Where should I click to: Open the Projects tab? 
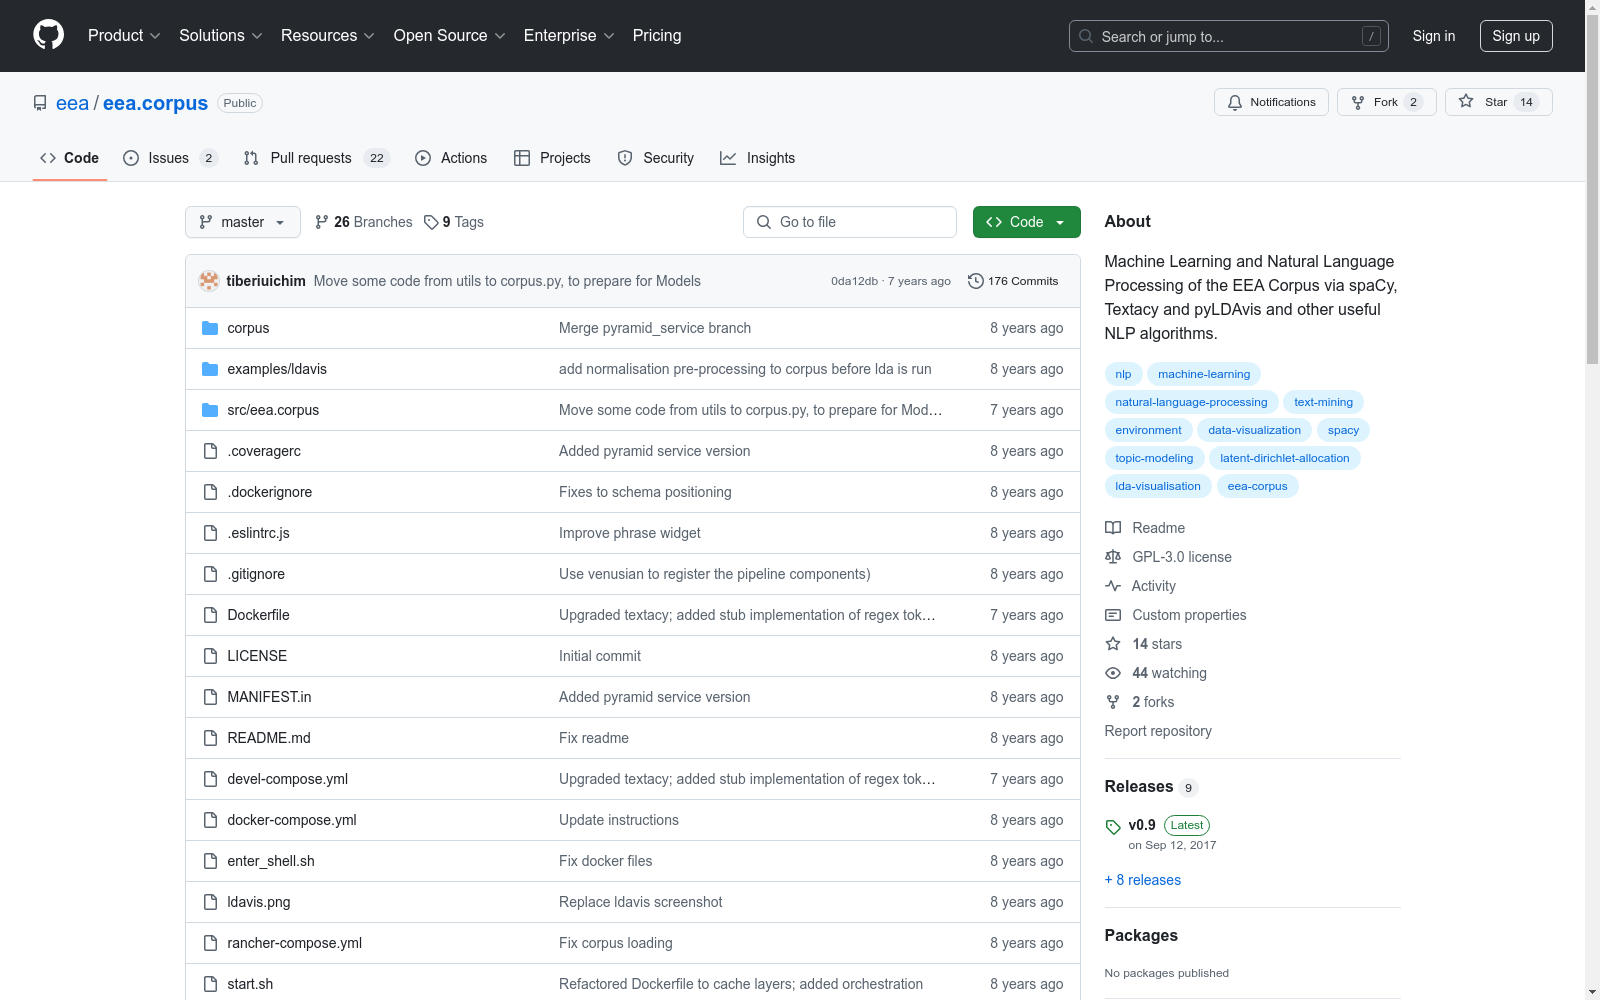click(x=552, y=158)
